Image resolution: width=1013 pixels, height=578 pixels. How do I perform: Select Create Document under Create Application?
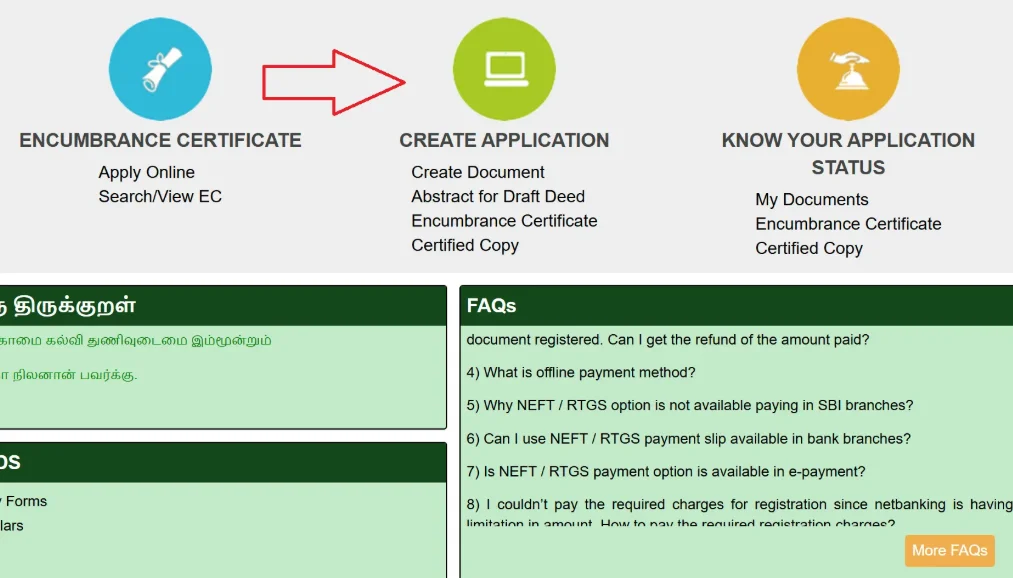(x=478, y=172)
